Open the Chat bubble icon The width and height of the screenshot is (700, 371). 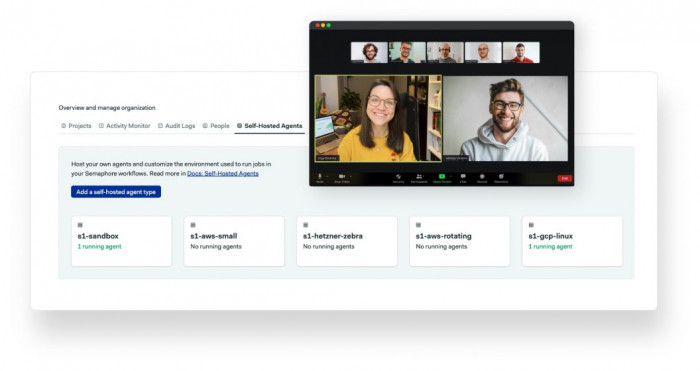tap(463, 177)
